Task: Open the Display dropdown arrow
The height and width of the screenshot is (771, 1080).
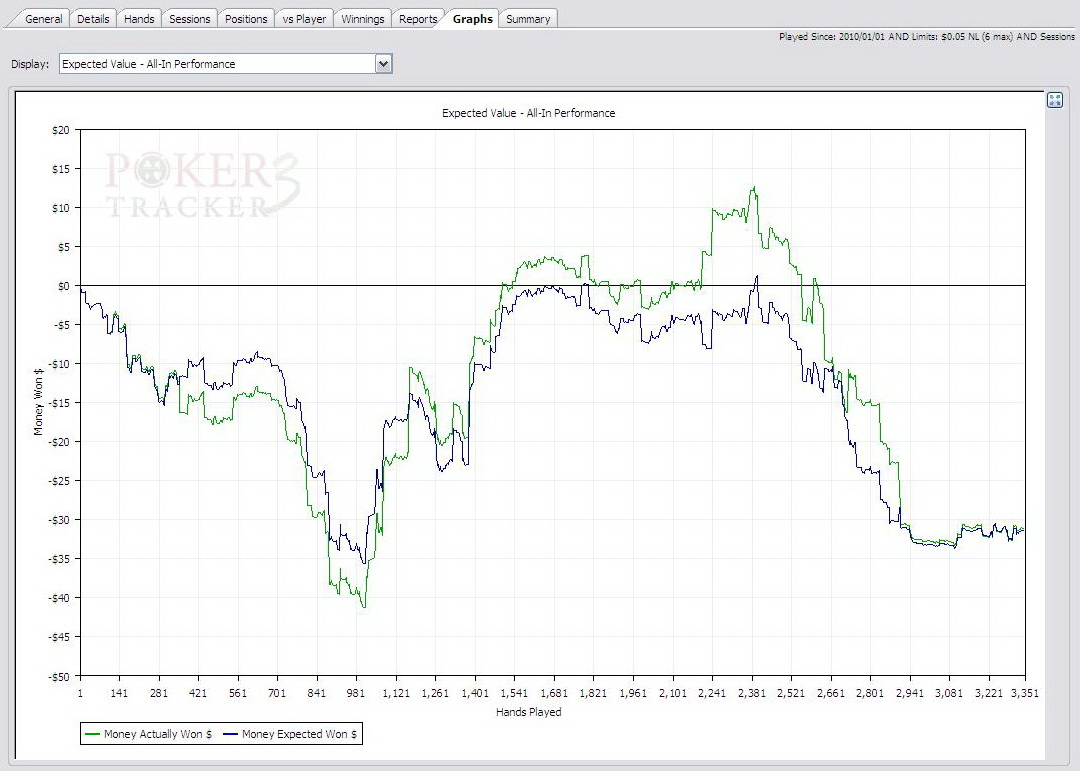Action: point(383,64)
